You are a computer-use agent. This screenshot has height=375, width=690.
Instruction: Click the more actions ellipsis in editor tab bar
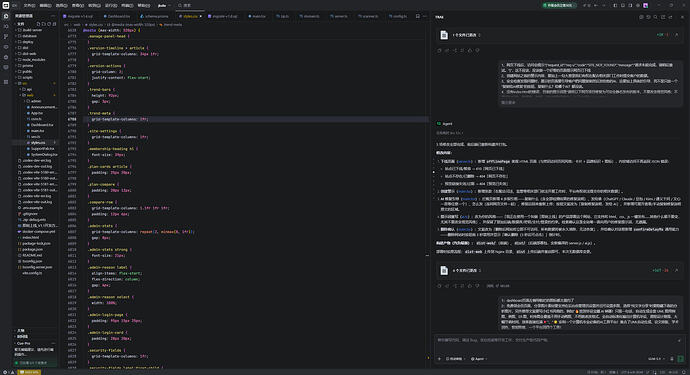point(425,16)
